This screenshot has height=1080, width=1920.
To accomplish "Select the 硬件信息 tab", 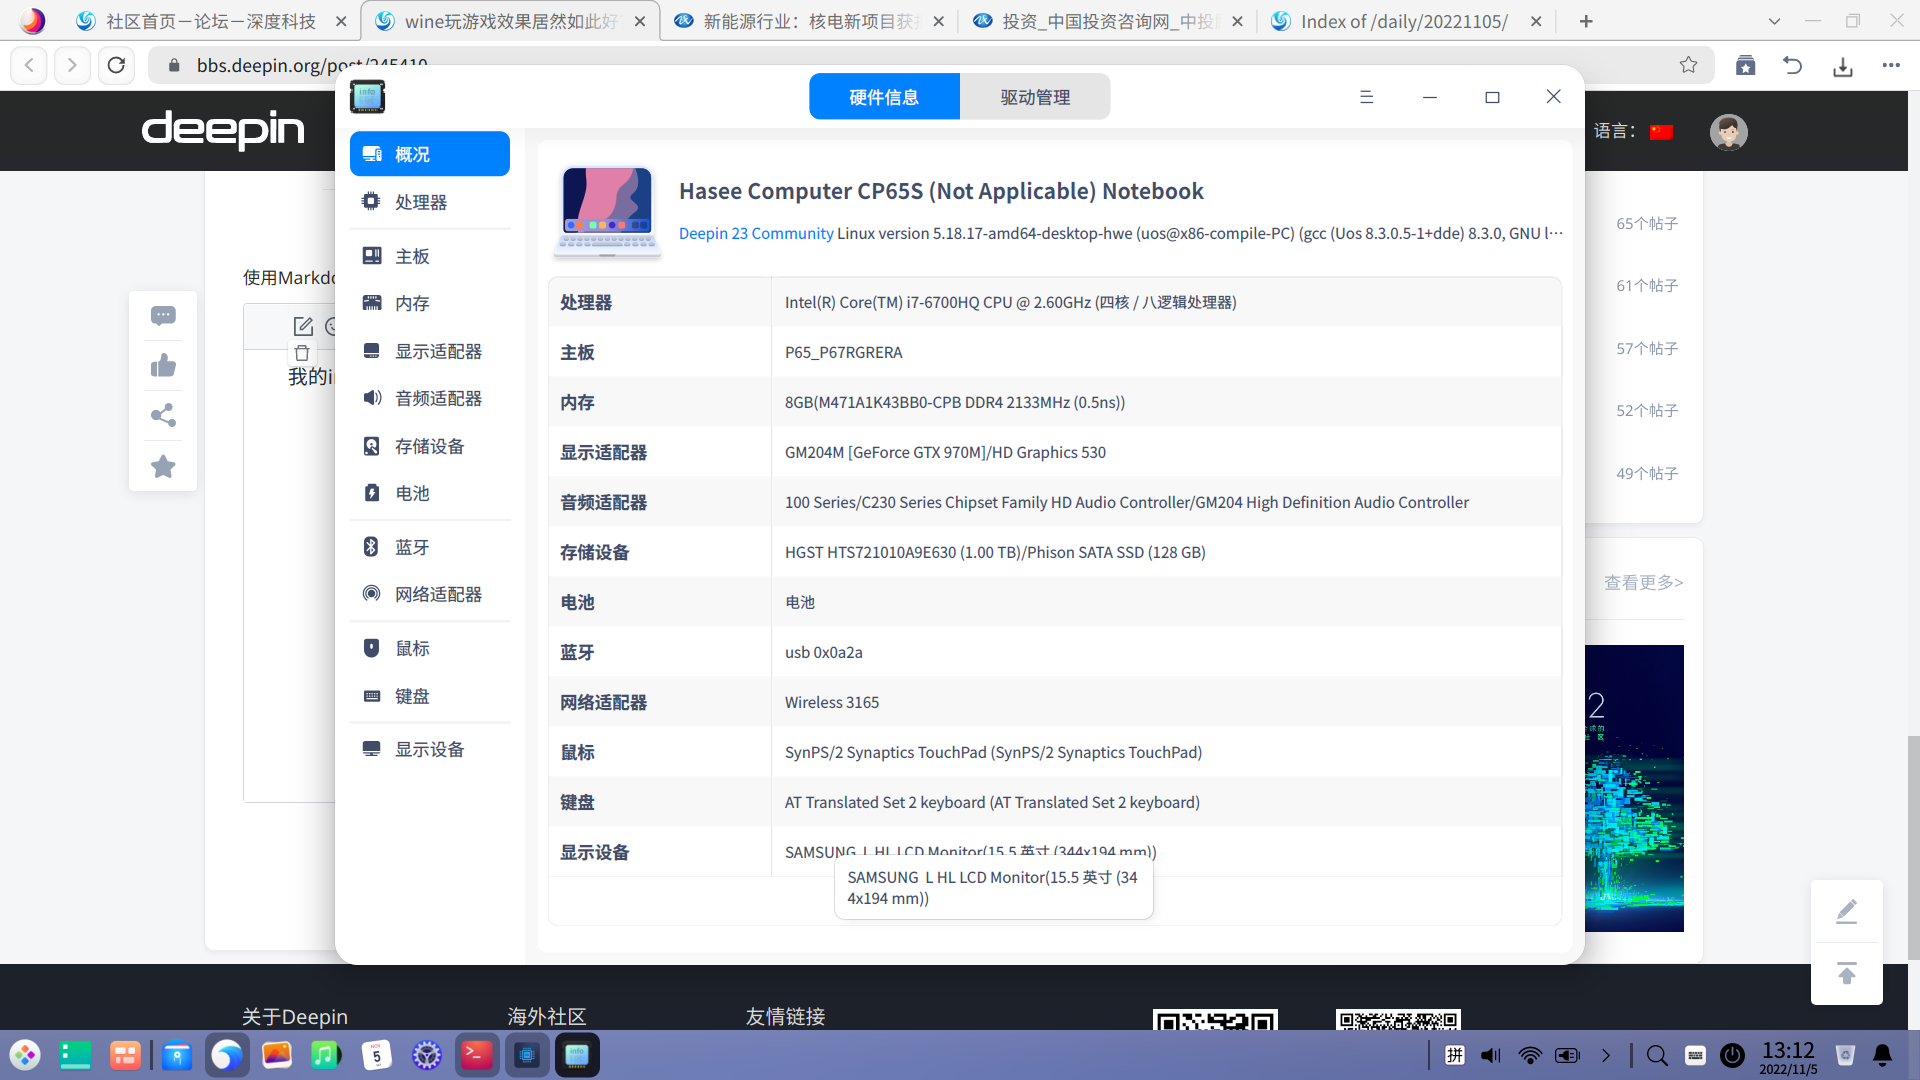I will pos(884,97).
